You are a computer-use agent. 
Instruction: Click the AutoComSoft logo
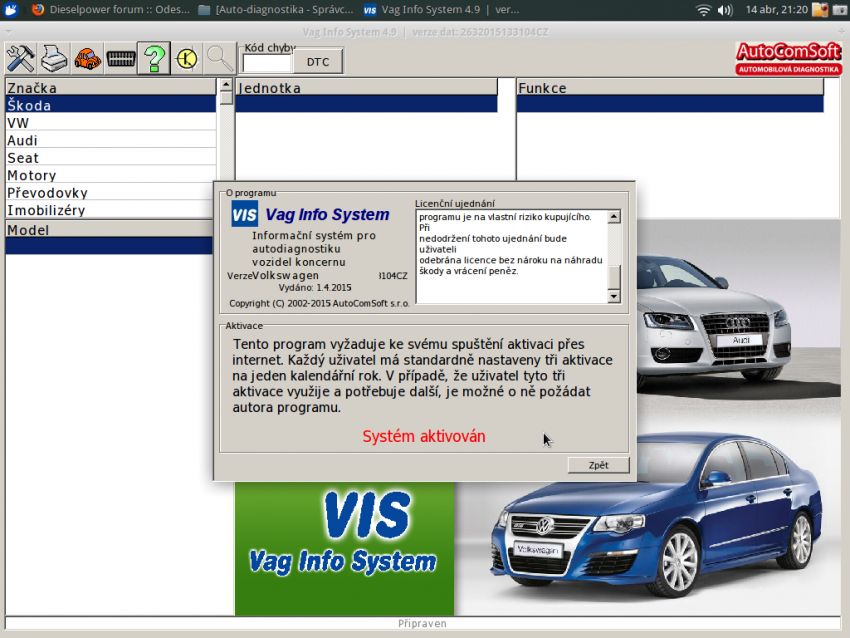point(788,58)
